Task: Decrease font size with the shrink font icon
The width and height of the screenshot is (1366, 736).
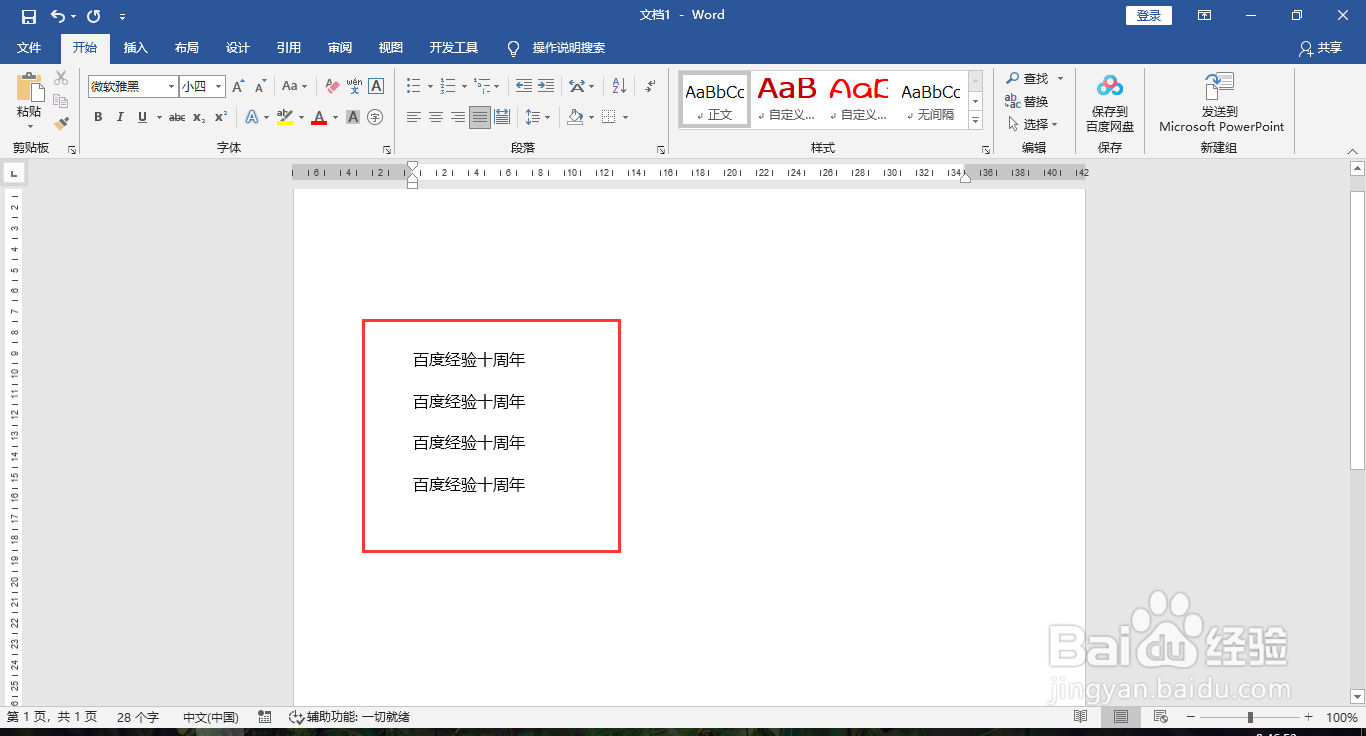Action: (260, 87)
